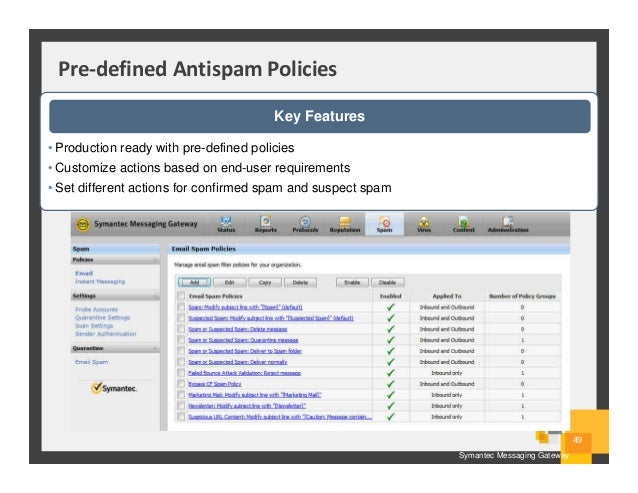The image size is (638, 493).
Task: Collapse the Settings sidebar section
Action: (155, 296)
